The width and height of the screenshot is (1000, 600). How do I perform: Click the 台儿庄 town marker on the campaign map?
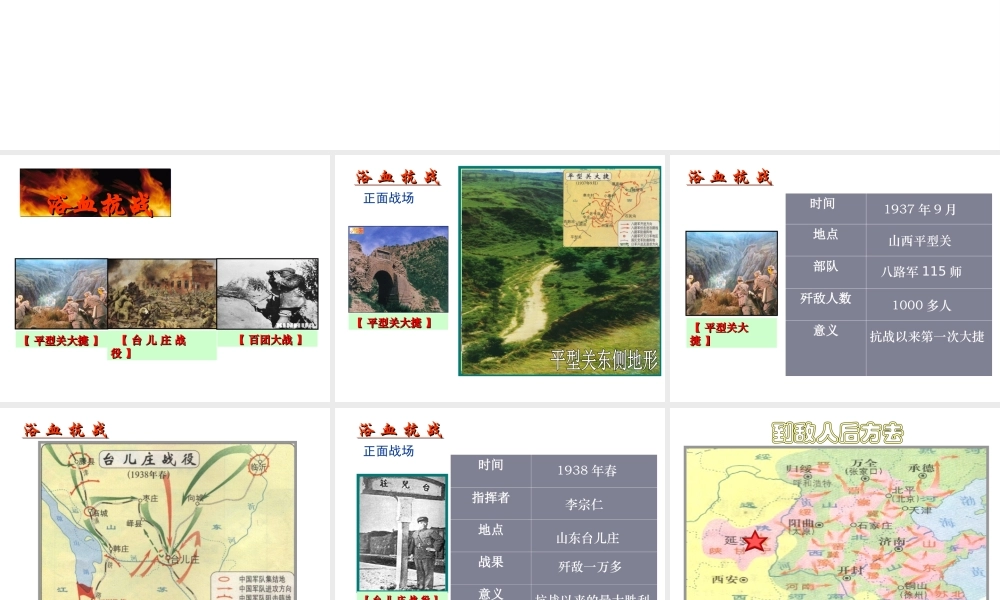pos(170,559)
